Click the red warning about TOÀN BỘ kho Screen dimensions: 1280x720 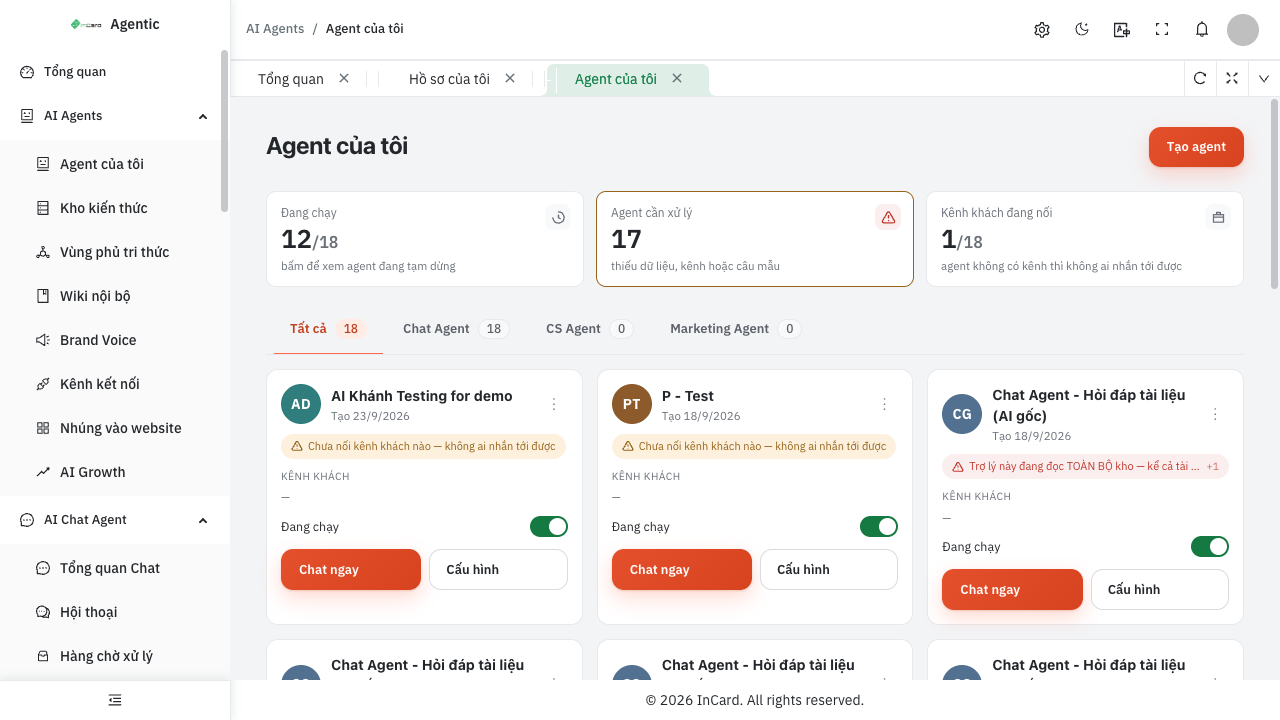pos(1085,466)
